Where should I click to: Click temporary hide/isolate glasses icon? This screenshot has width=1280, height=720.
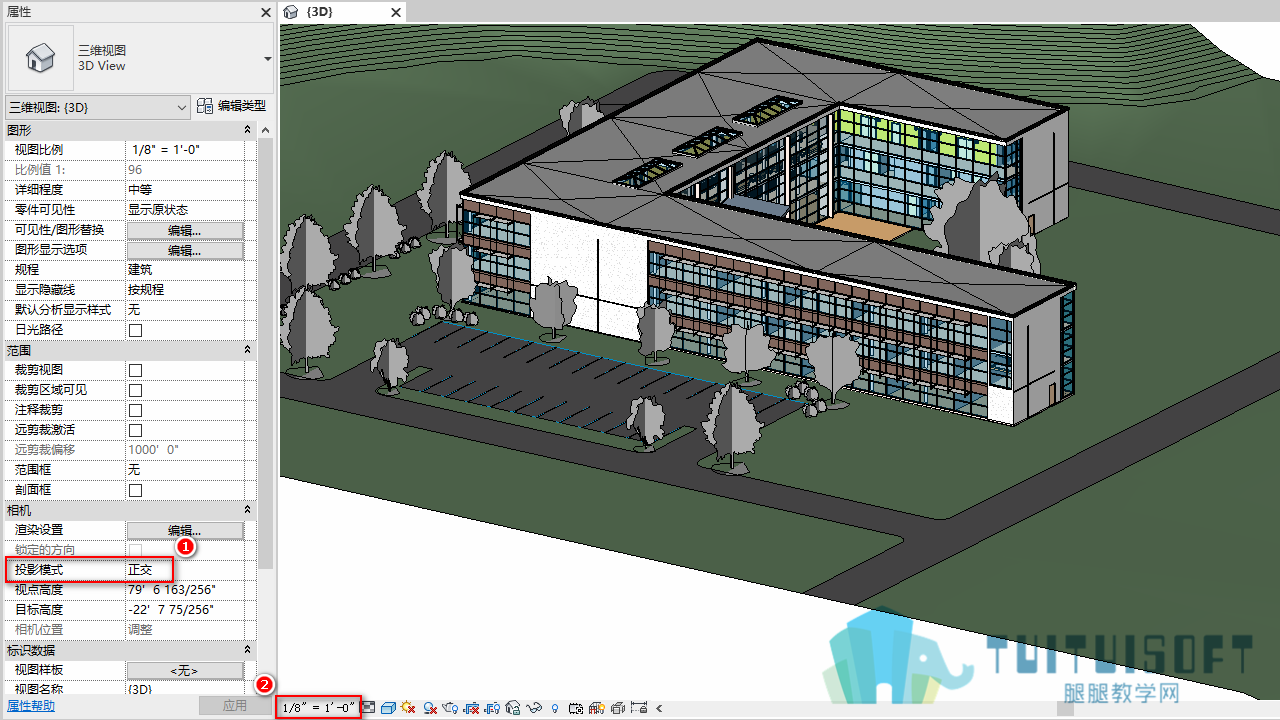(534, 708)
